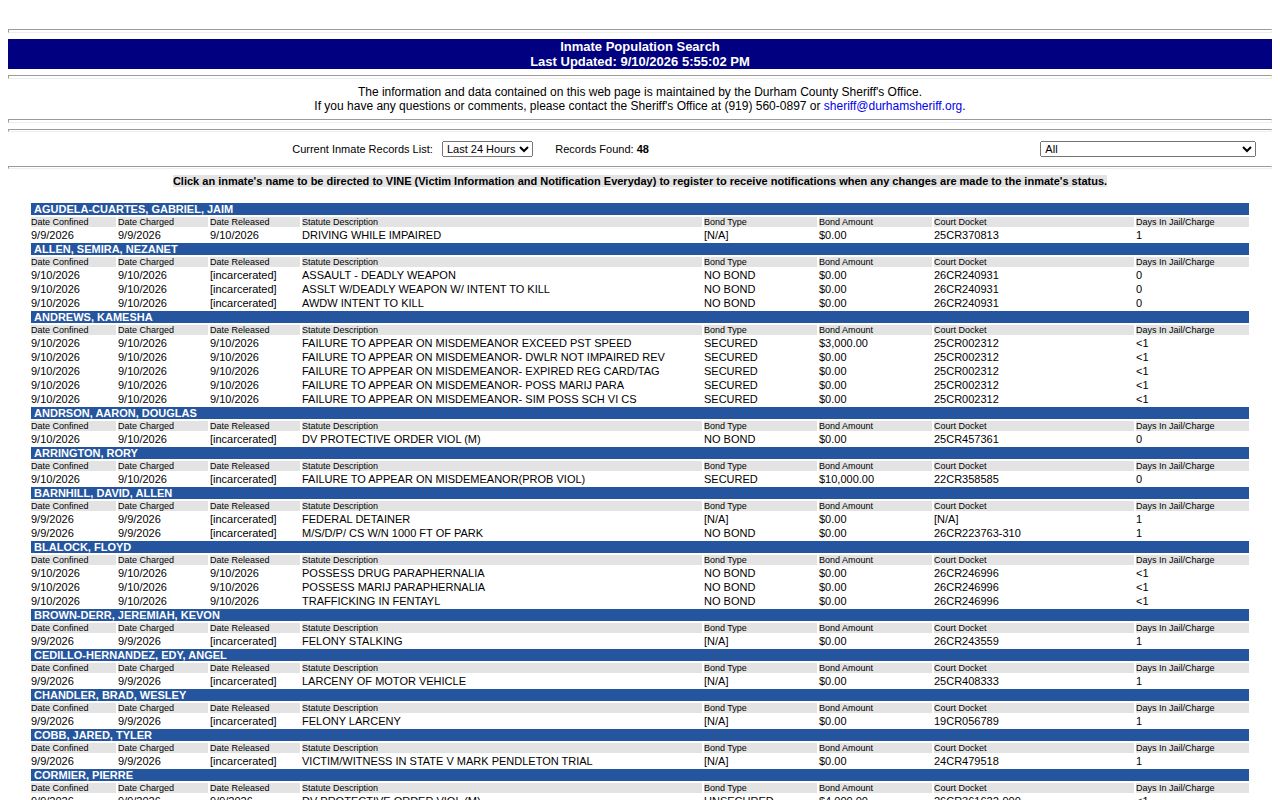Viewport: 1280px width, 800px height.
Task: Expand the All filter dropdown
Action: pyautogui.click(x=1148, y=149)
